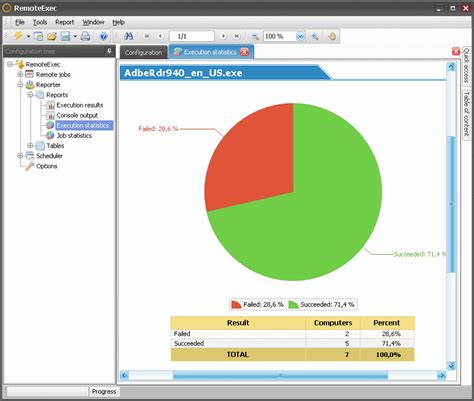Click the page number field showing 1/1

click(x=192, y=36)
